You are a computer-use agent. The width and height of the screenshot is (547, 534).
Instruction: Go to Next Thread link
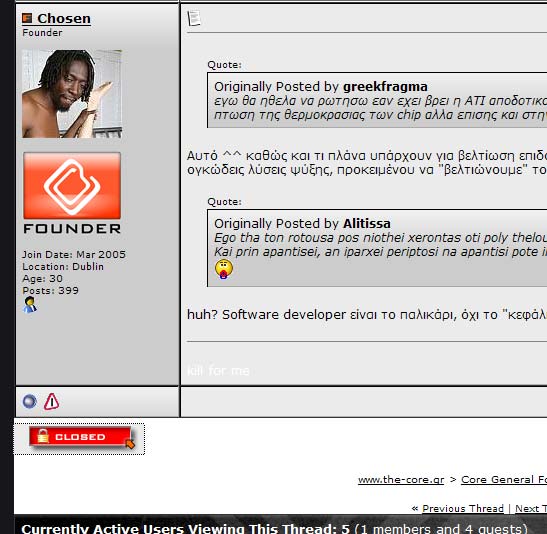531,509
